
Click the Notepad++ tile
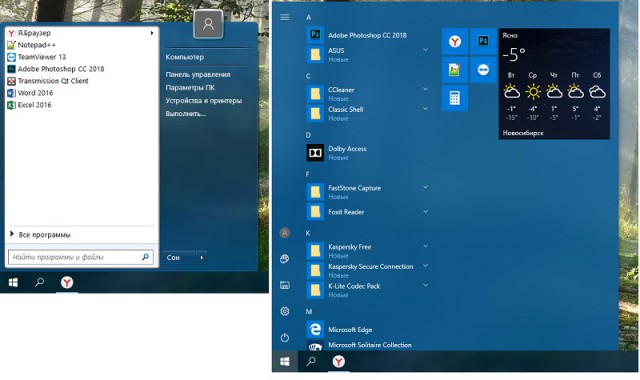(x=455, y=70)
